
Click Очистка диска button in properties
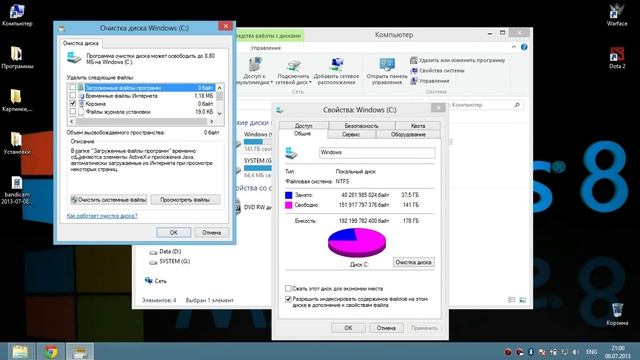pos(413,262)
